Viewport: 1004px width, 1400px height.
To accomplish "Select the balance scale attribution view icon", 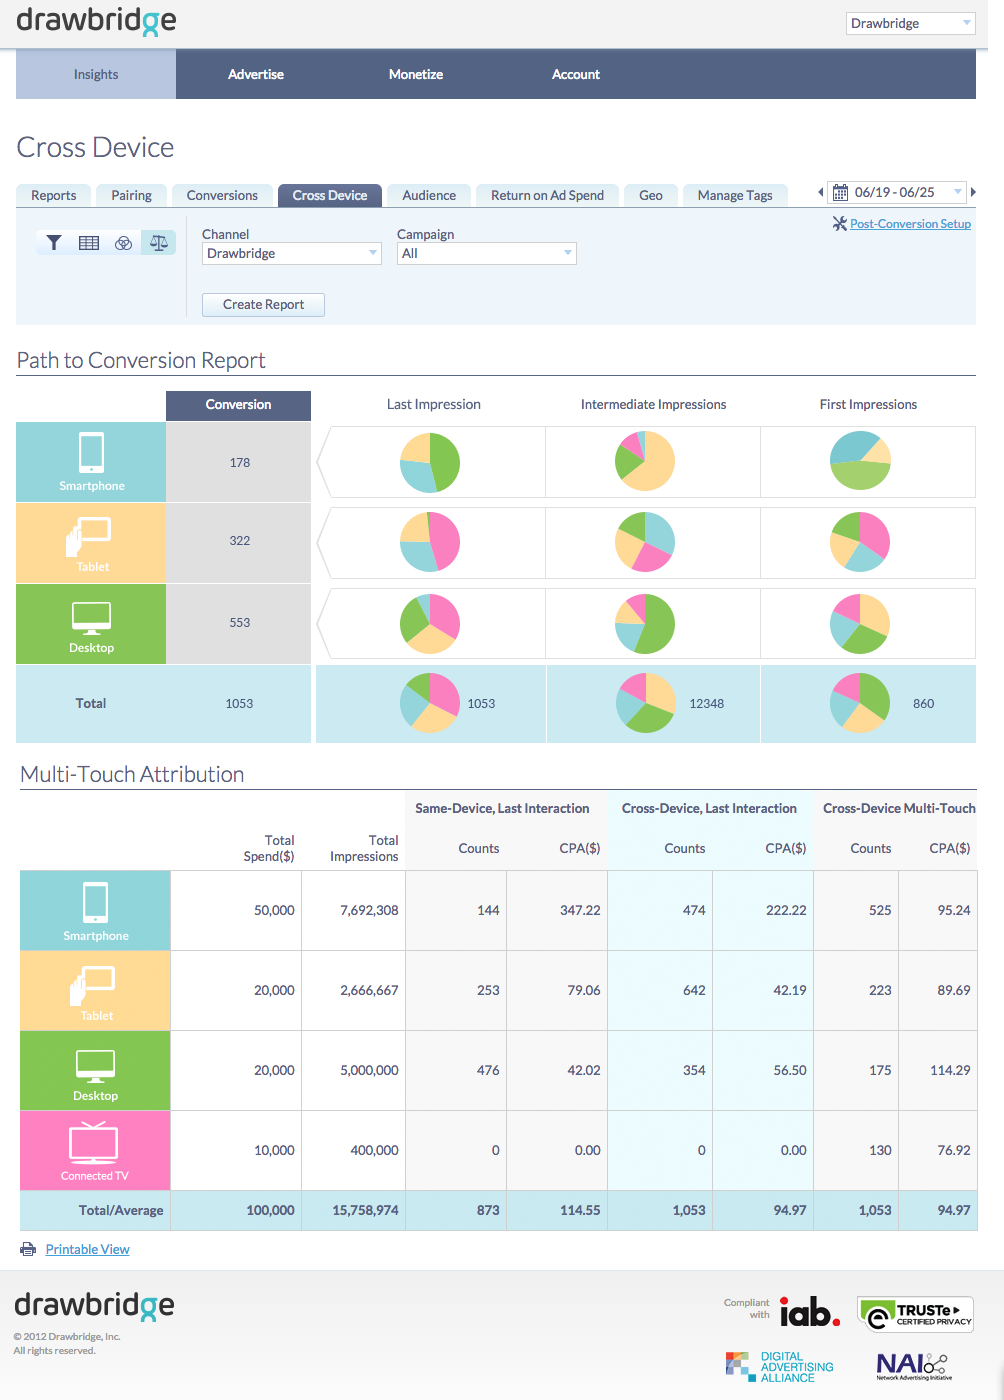I will [158, 243].
